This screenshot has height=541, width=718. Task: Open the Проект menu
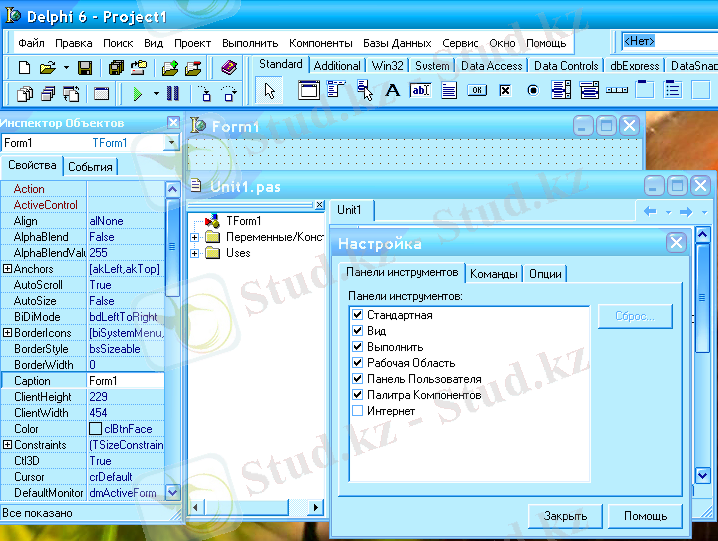point(192,44)
